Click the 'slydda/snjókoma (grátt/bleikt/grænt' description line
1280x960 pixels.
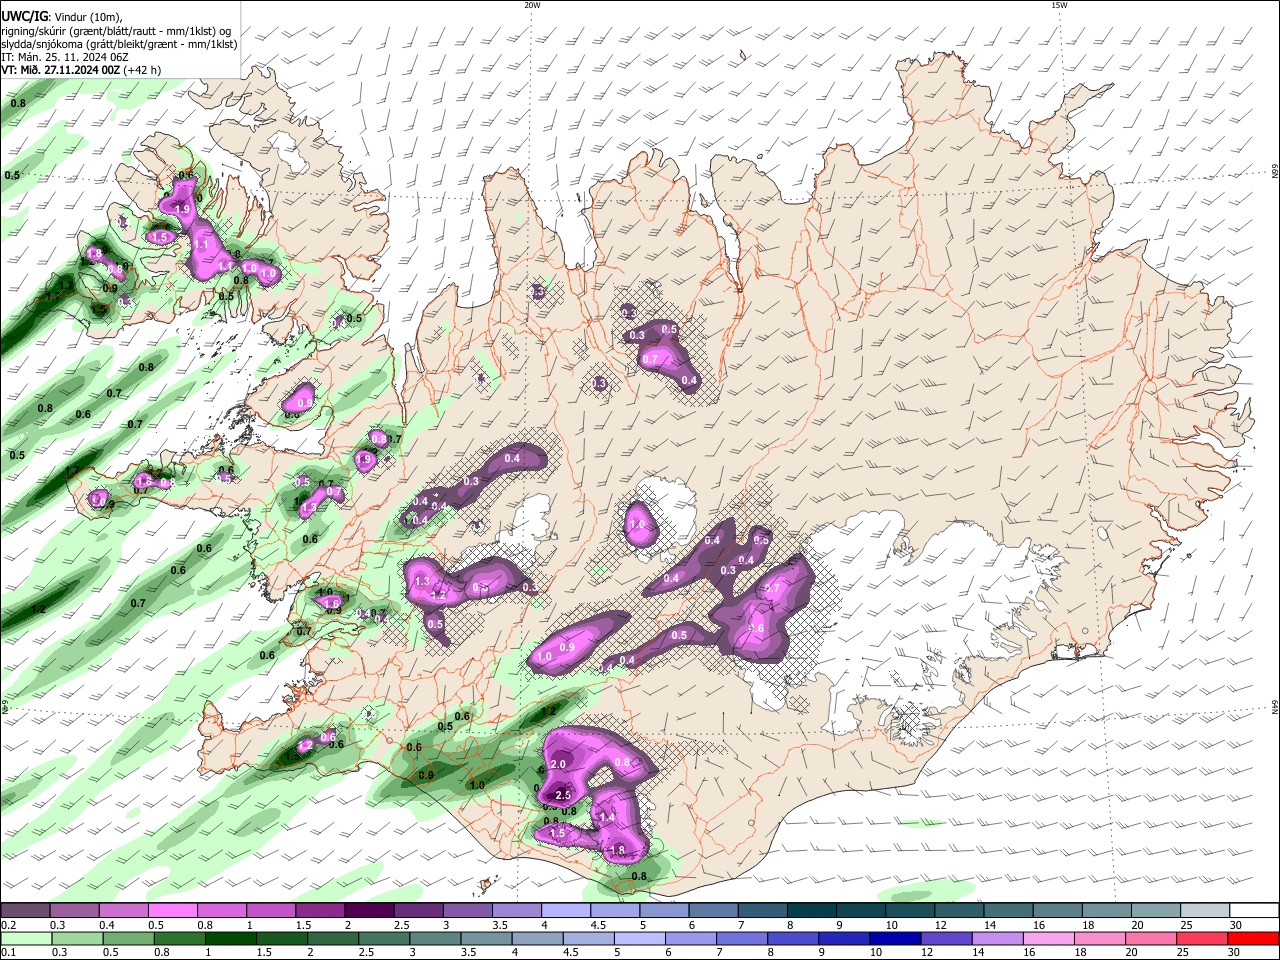pos(119,44)
